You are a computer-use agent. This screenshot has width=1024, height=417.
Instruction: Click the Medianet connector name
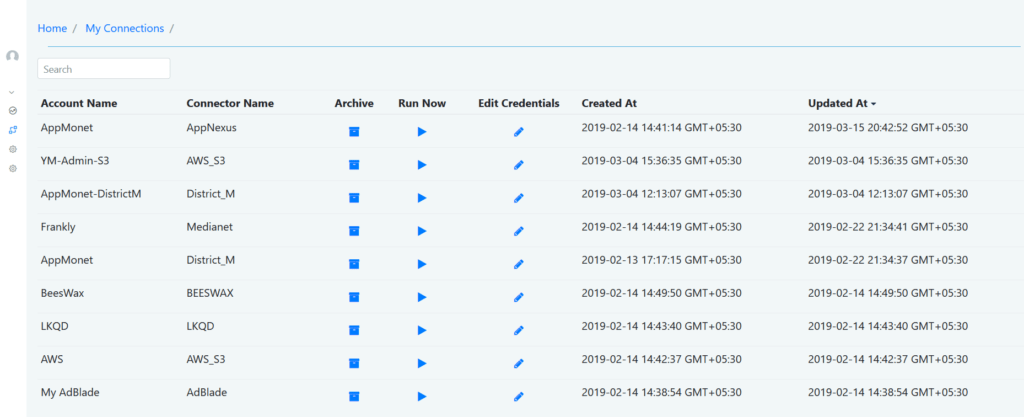210,226
